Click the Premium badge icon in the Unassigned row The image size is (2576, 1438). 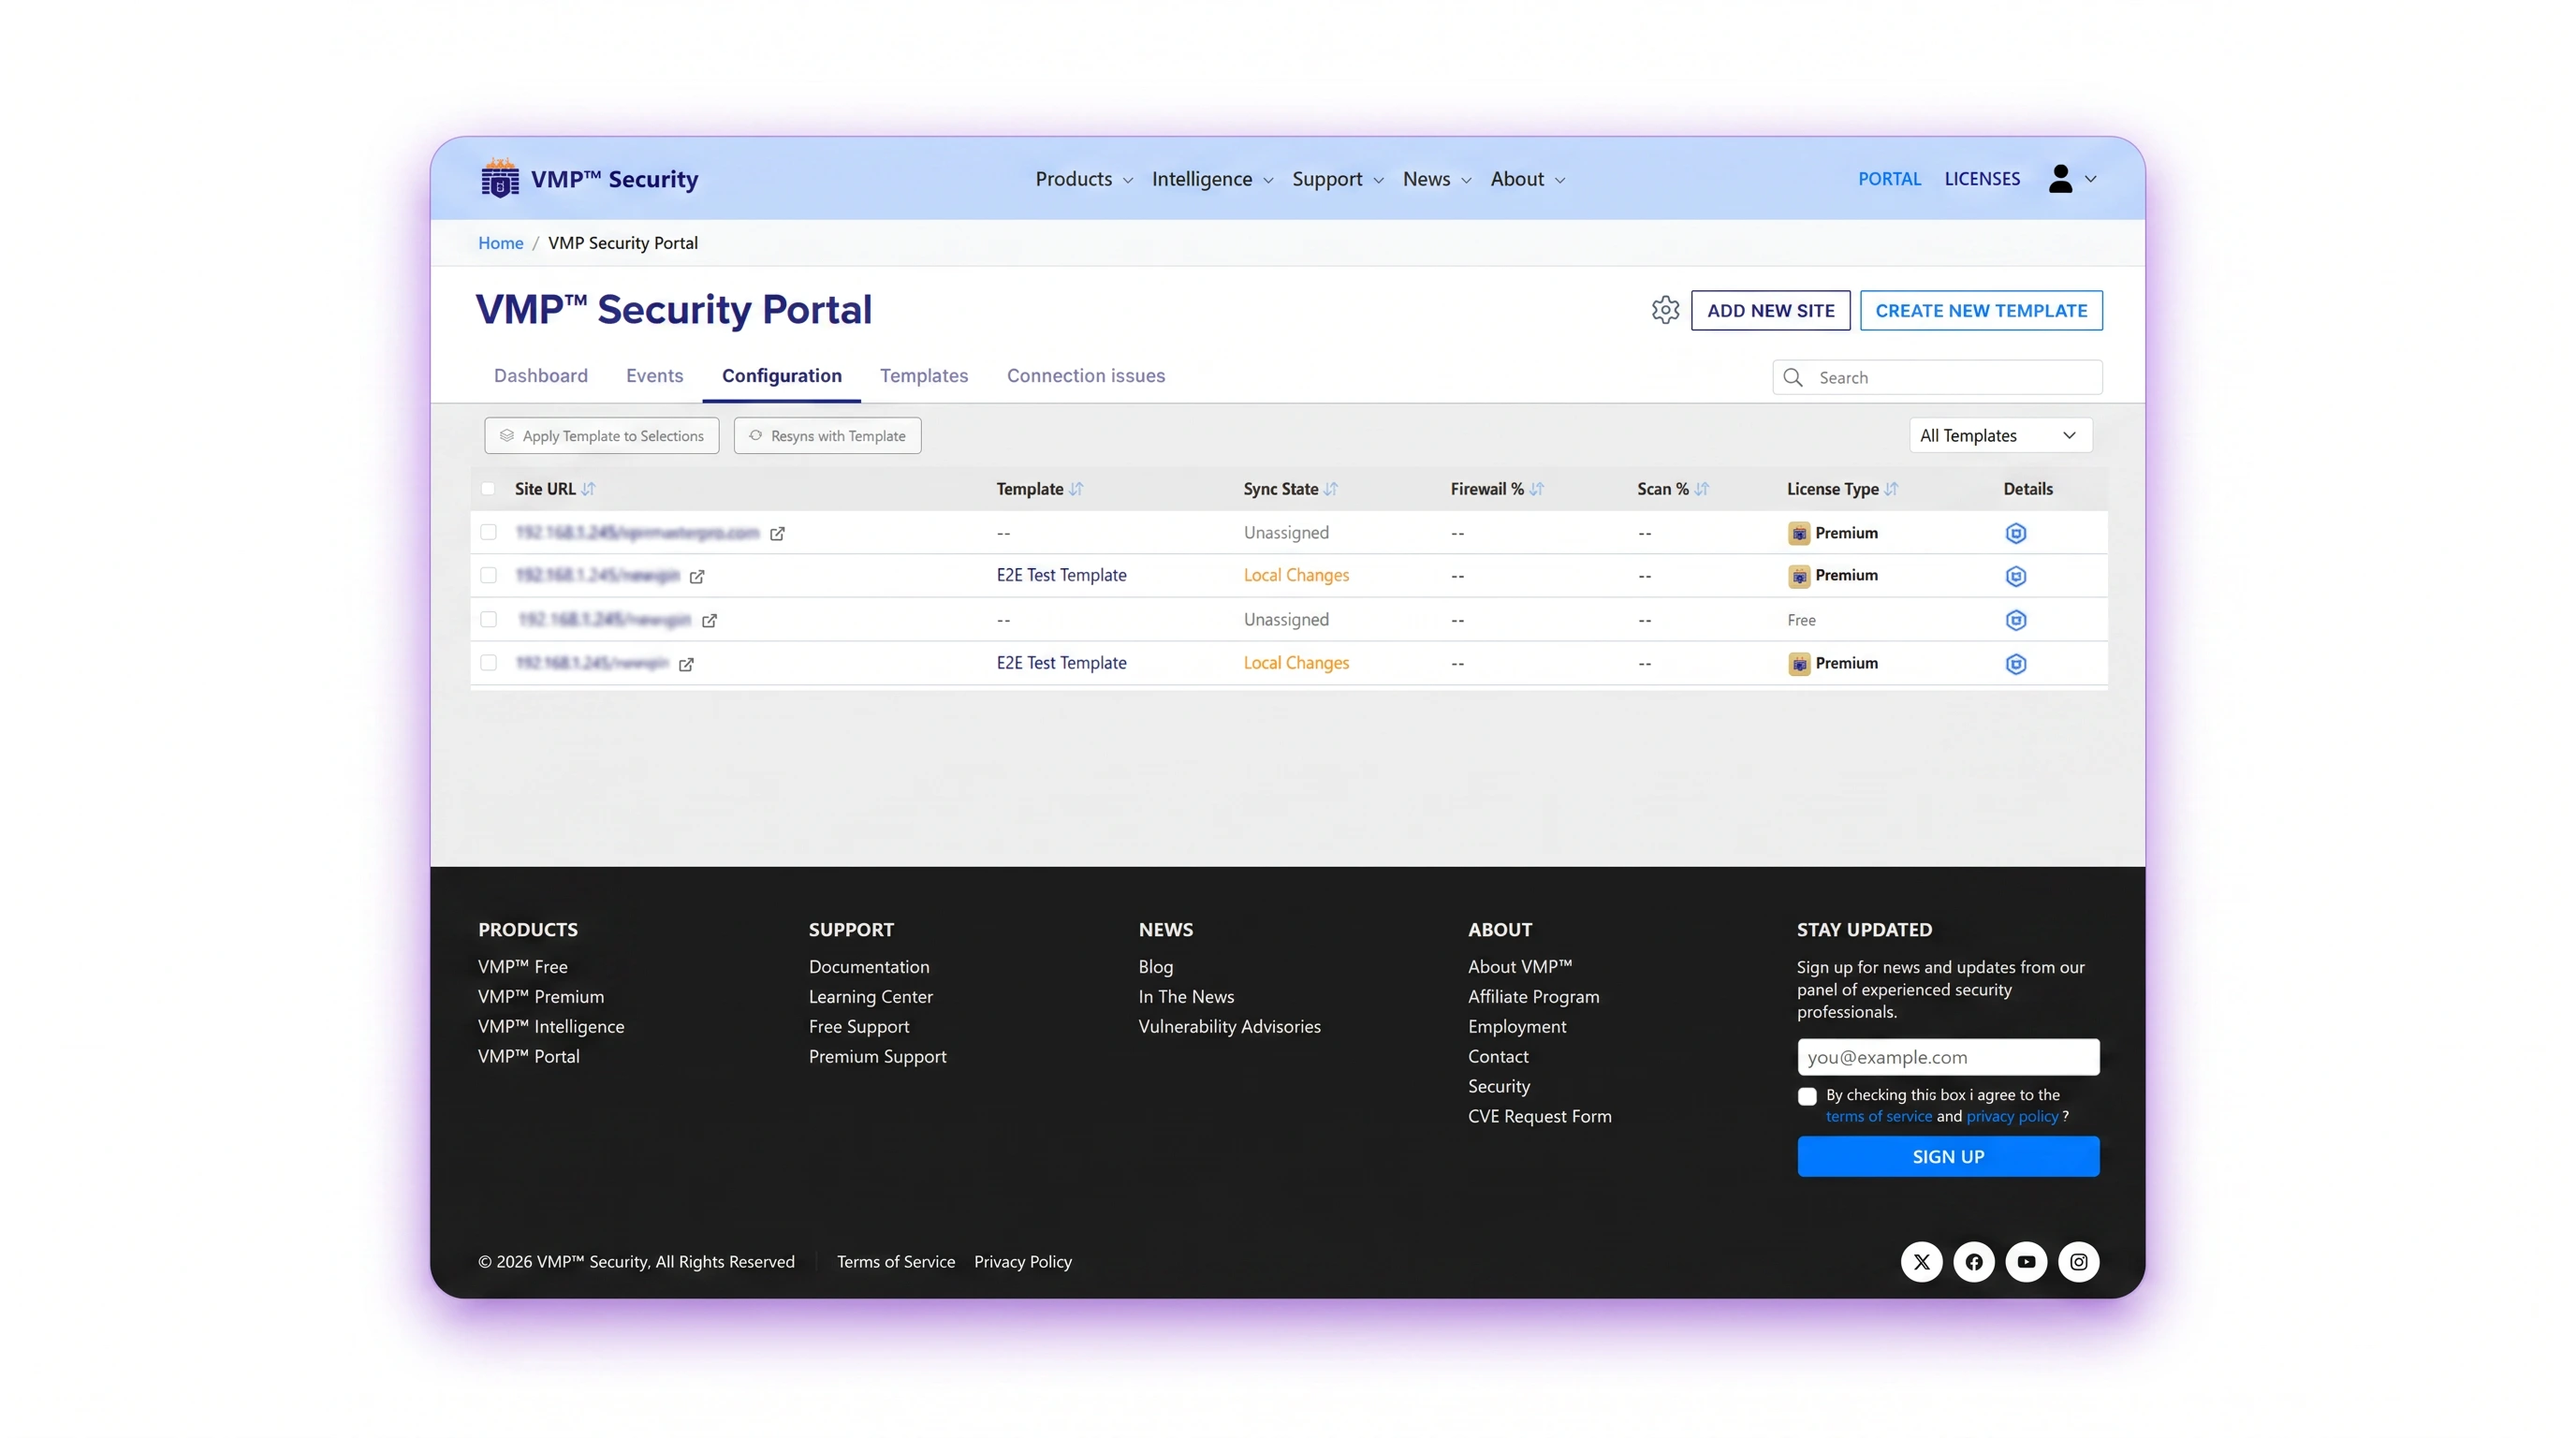(x=1799, y=533)
